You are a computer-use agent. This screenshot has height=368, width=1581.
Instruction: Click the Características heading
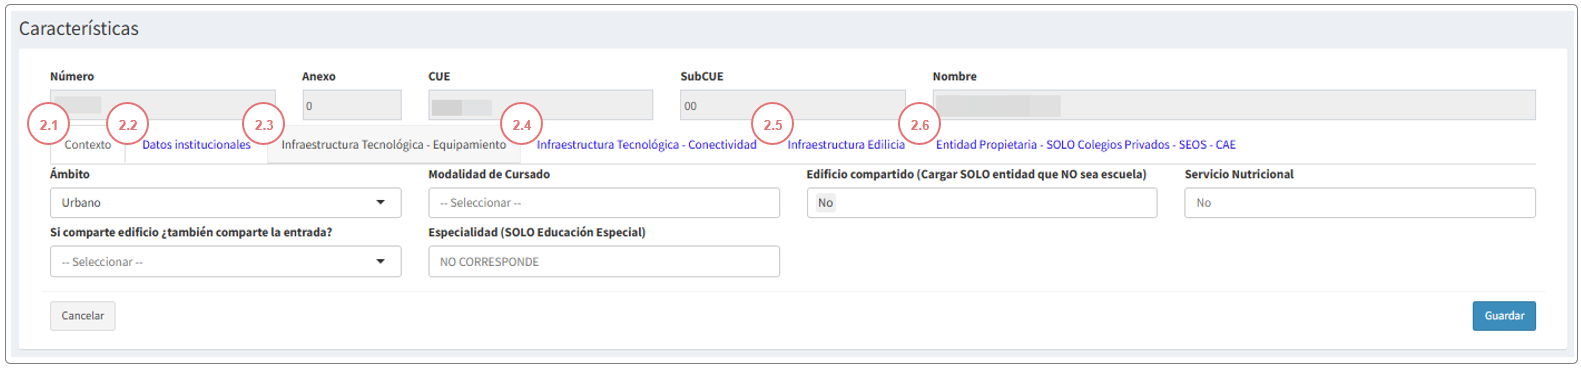point(79,29)
